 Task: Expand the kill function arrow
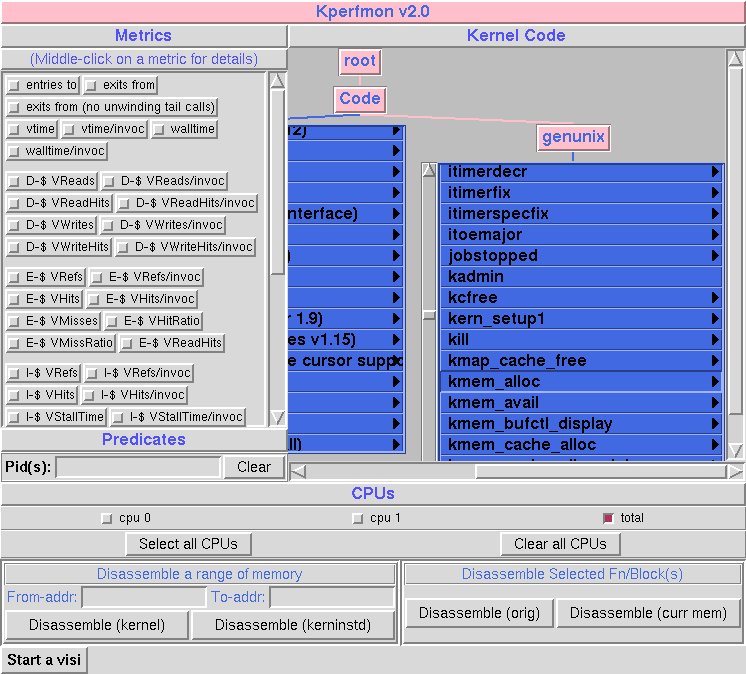(715, 340)
